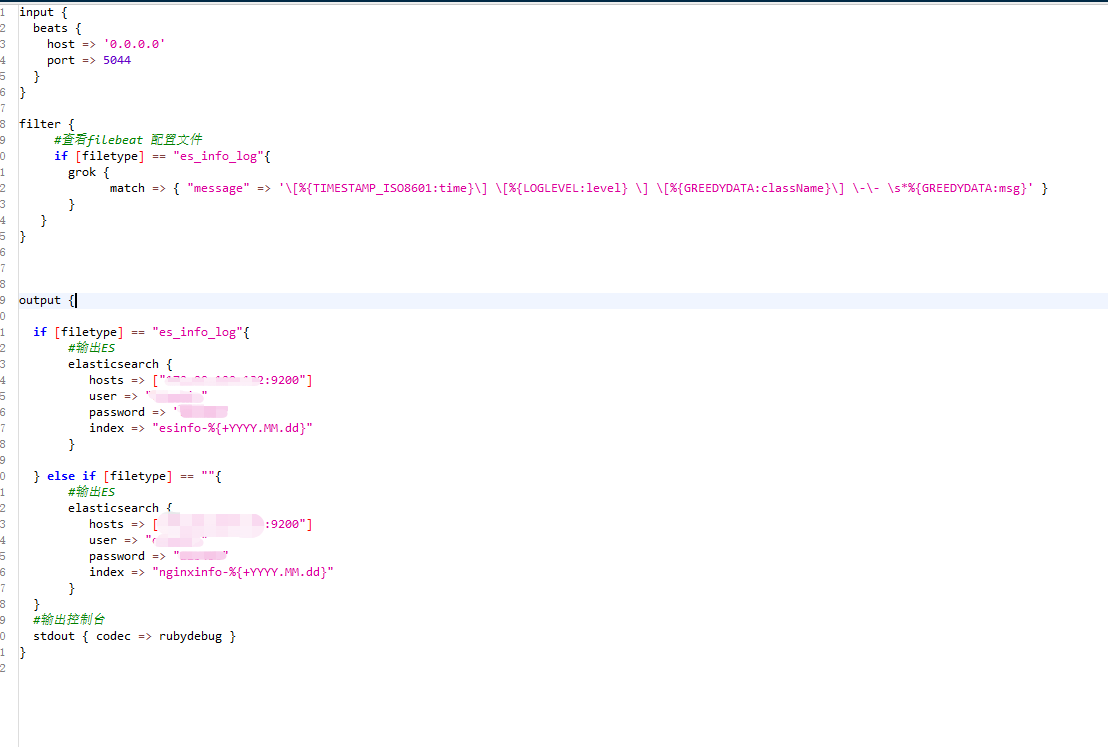Click the "esinfo-%{+YYYY.MM.dd}" index value
Screen dimensions: 1108x747
[x=232, y=428]
